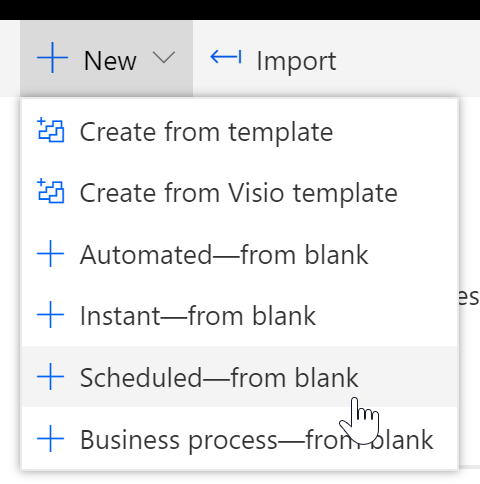The image size is (480, 484).
Task: Select Automated—from blank option
Action: click(x=240, y=254)
